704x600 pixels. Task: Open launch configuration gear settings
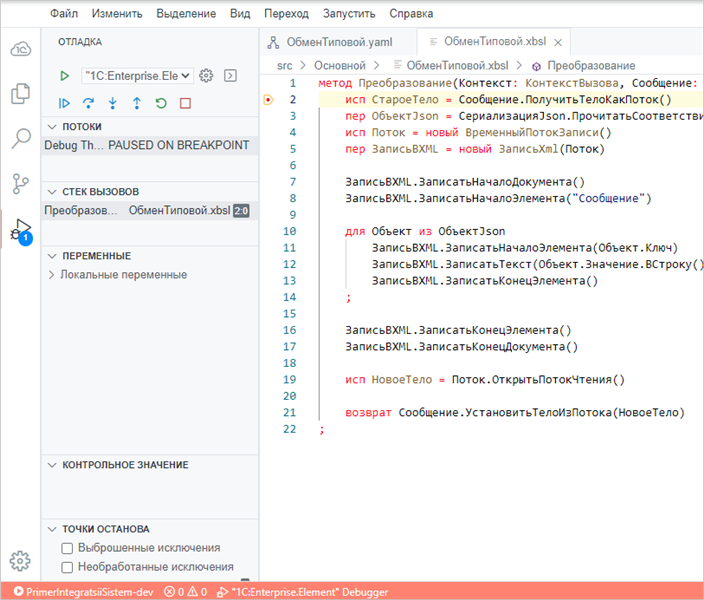[x=207, y=75]
